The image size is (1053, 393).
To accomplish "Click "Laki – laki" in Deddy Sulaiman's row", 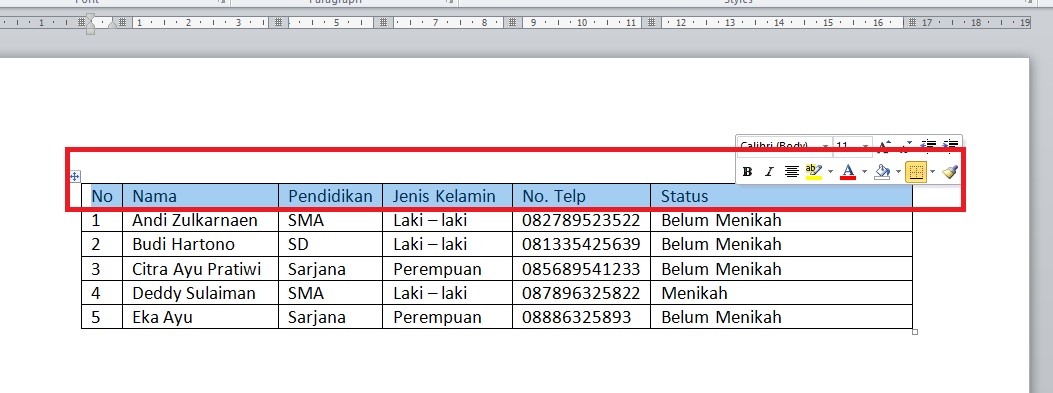I will [430, 293].
